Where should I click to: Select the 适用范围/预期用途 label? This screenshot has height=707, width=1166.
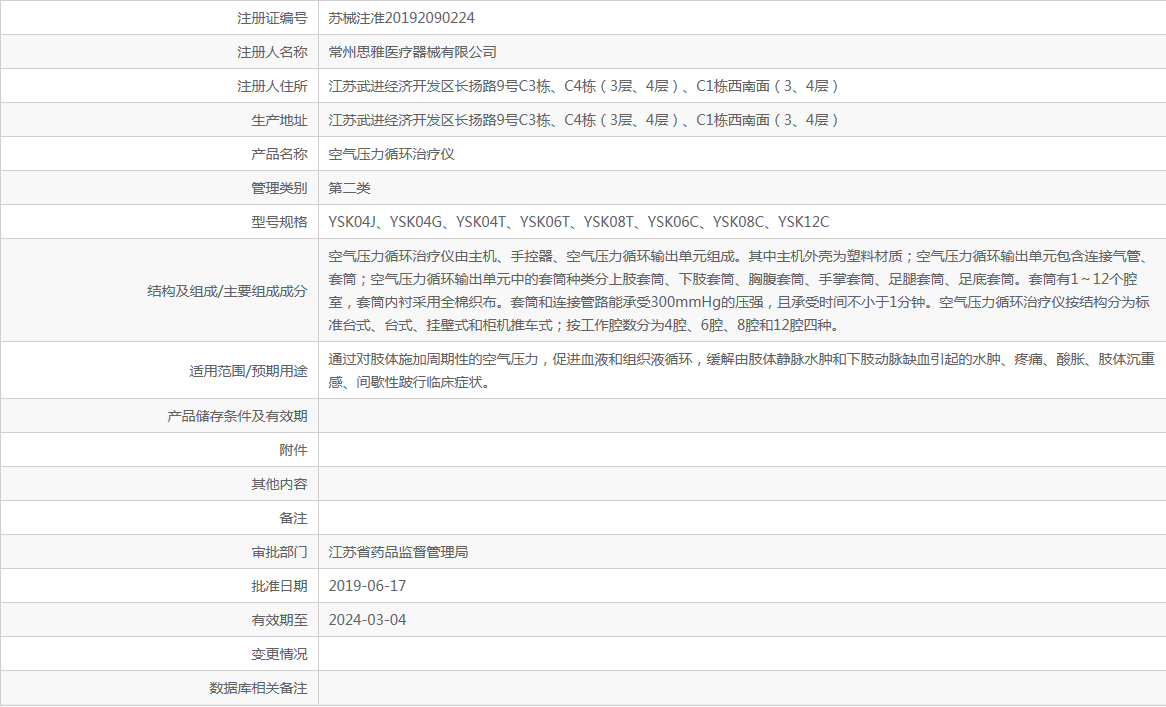click(248, 370)
